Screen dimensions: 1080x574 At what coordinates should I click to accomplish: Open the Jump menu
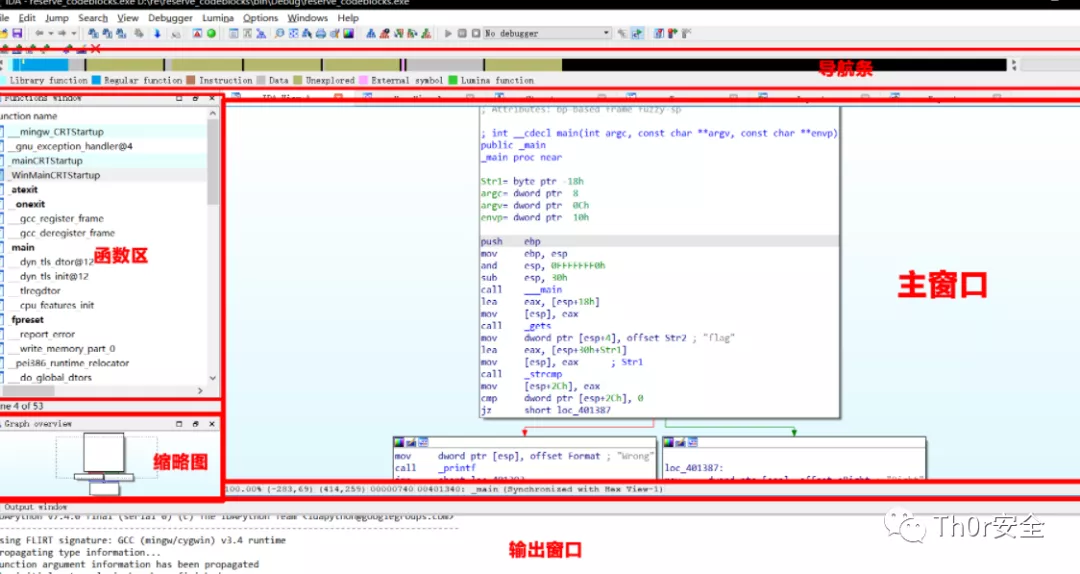tap(56, 18)
